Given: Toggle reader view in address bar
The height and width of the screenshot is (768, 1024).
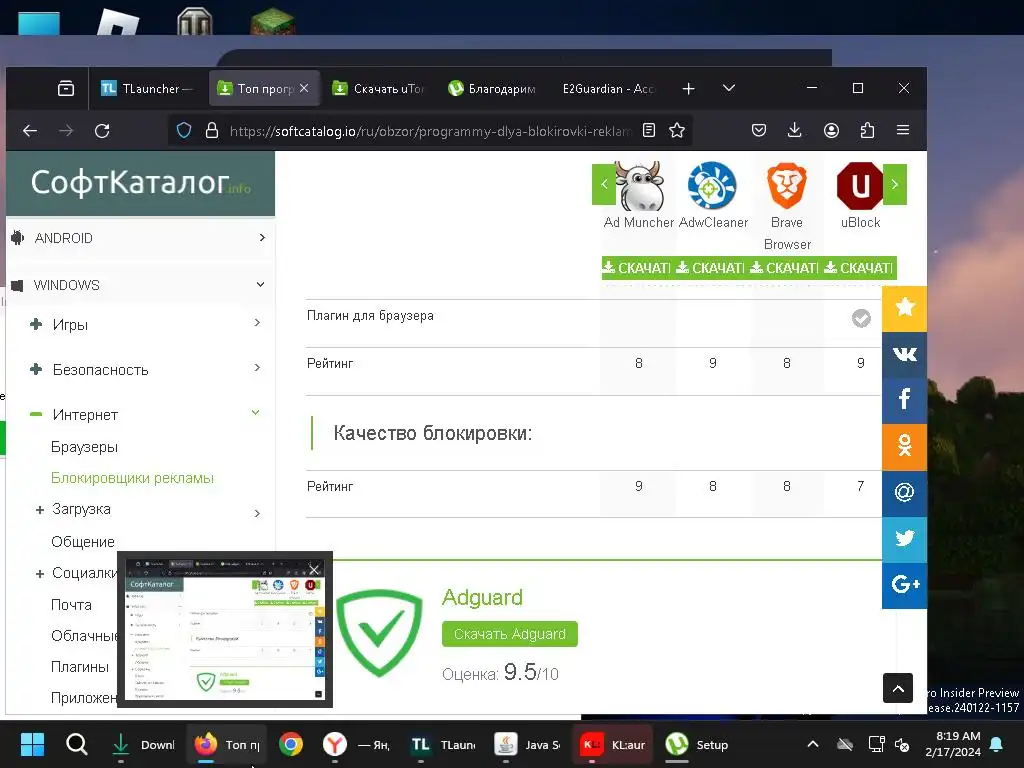Looking at the screenshot, I should point(648,130).
